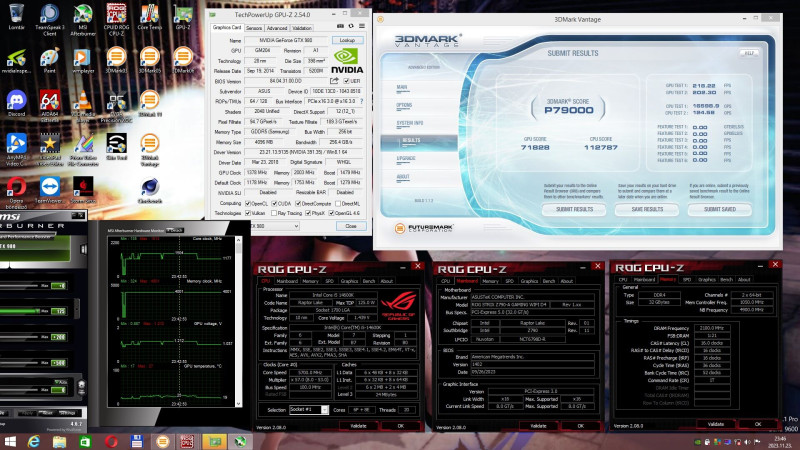Open Options section in 3DMark Vantage
The width and height of the screenshot is (800, 450).
pos(404,105)
